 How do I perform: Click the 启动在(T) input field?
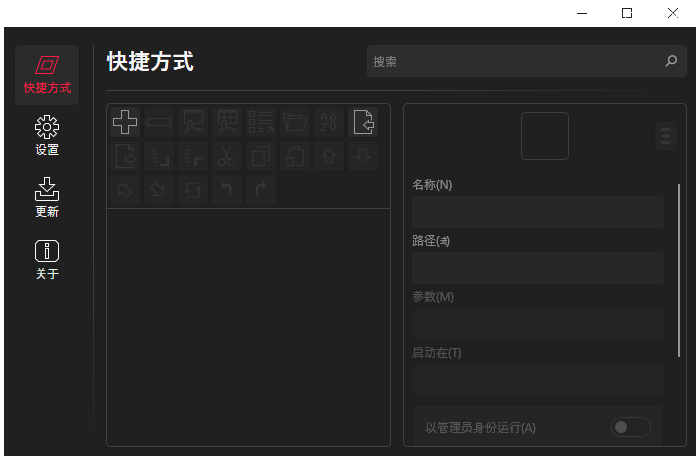pyautogui.click(x=538, y=380)
